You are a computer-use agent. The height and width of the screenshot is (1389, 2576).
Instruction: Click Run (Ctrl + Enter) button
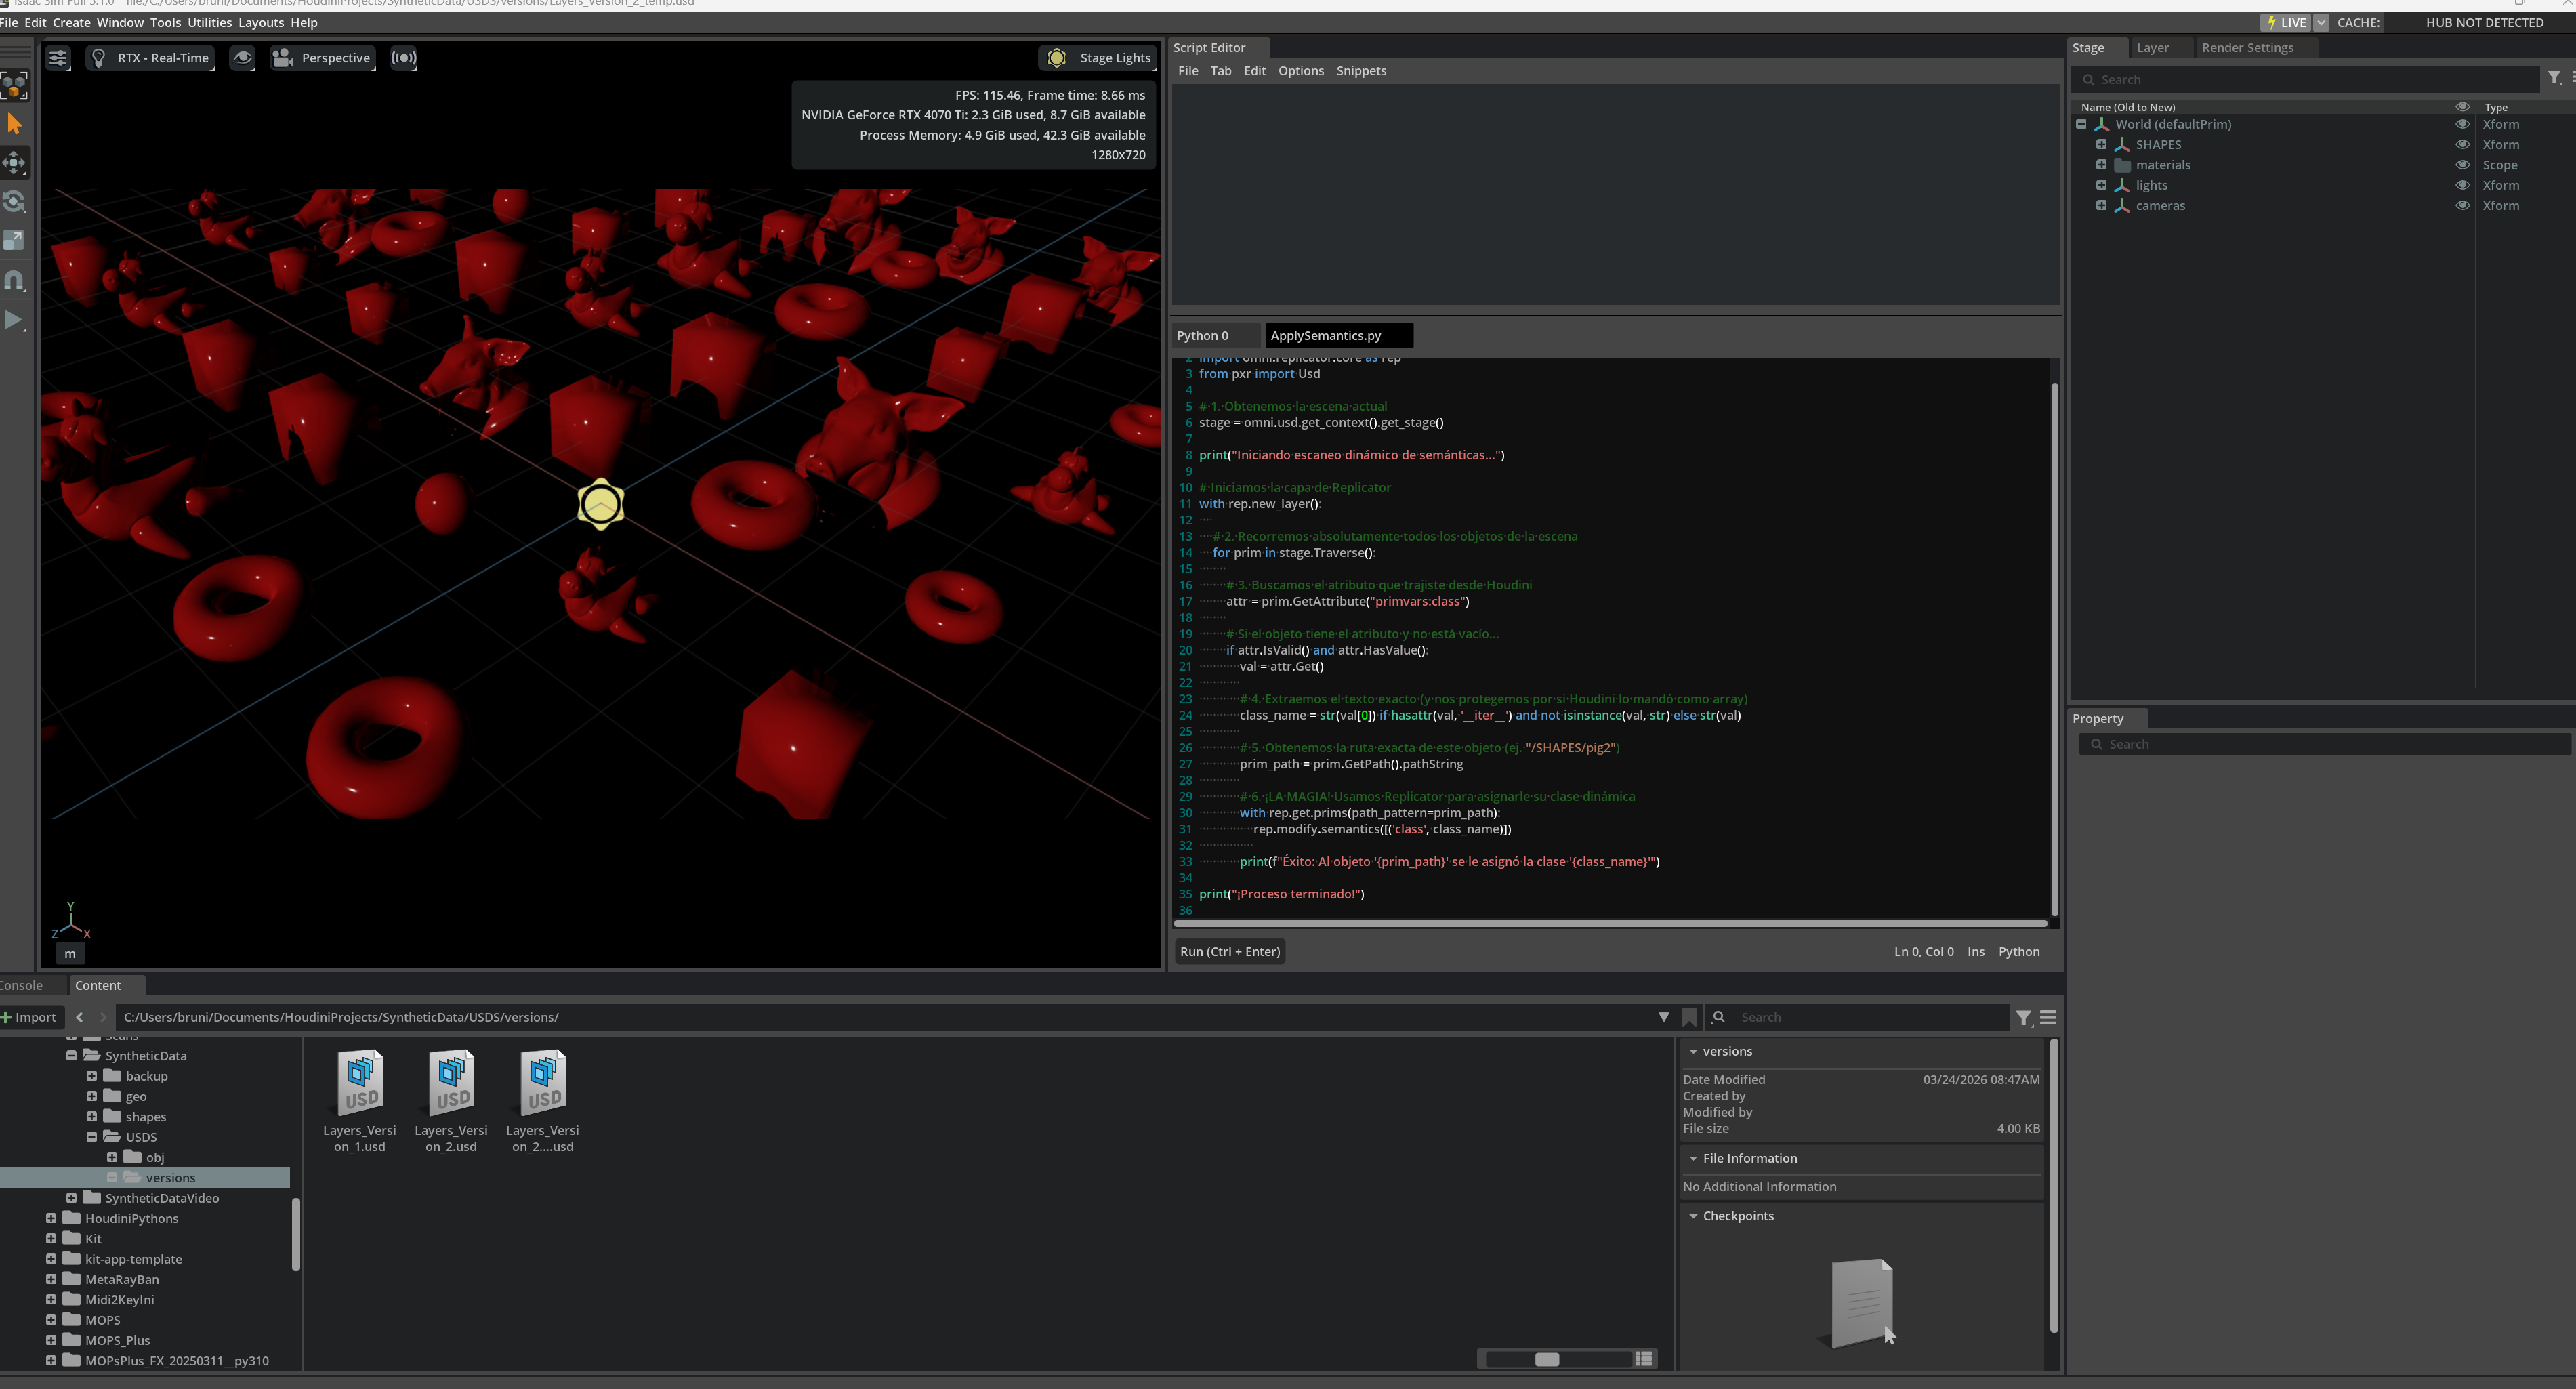pos(1229,952)
